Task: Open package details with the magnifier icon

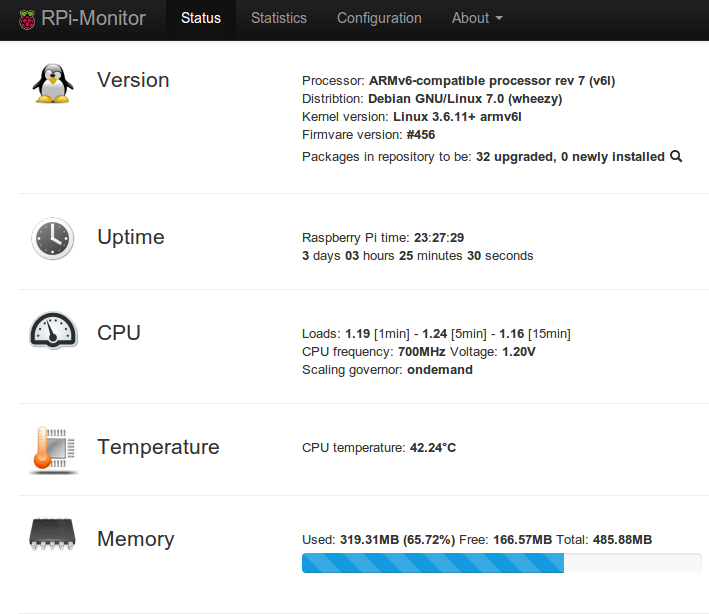Action: [x=676, y=156]
